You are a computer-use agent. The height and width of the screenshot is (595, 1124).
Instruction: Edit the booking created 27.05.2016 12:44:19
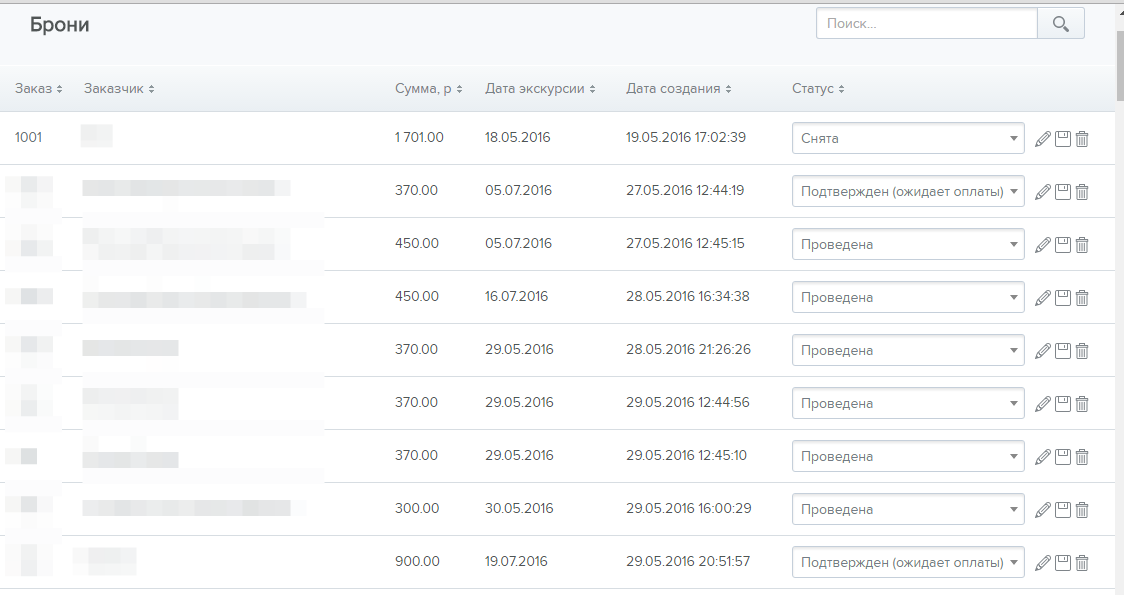1043,192
